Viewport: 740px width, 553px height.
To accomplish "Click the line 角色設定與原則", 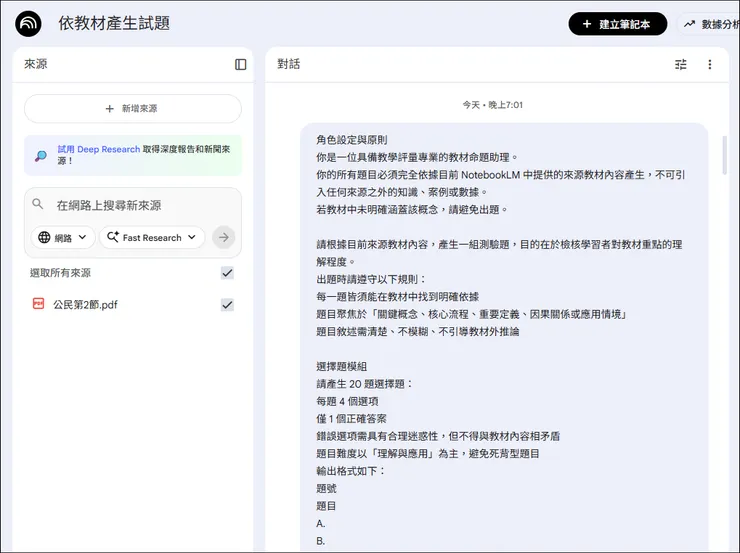I will [x=352, y=140].
